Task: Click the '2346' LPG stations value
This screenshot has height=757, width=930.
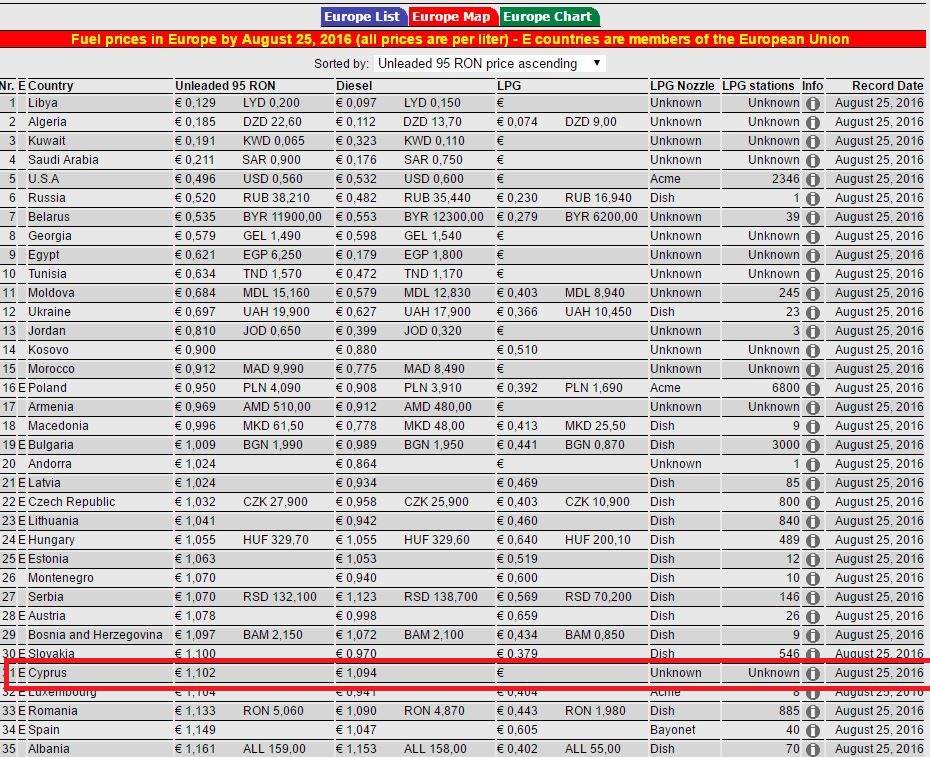Action: (x=785, y=179)
